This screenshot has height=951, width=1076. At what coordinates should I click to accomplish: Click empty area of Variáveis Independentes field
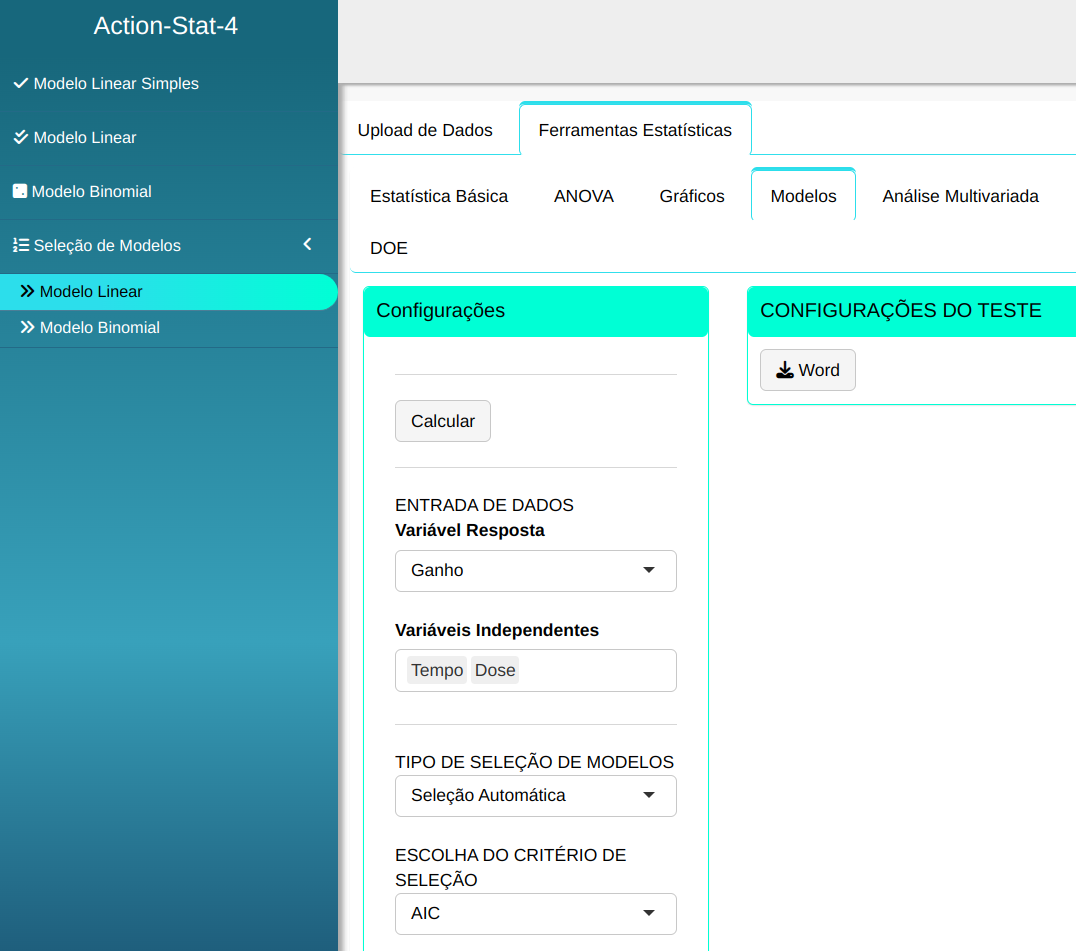600,670
